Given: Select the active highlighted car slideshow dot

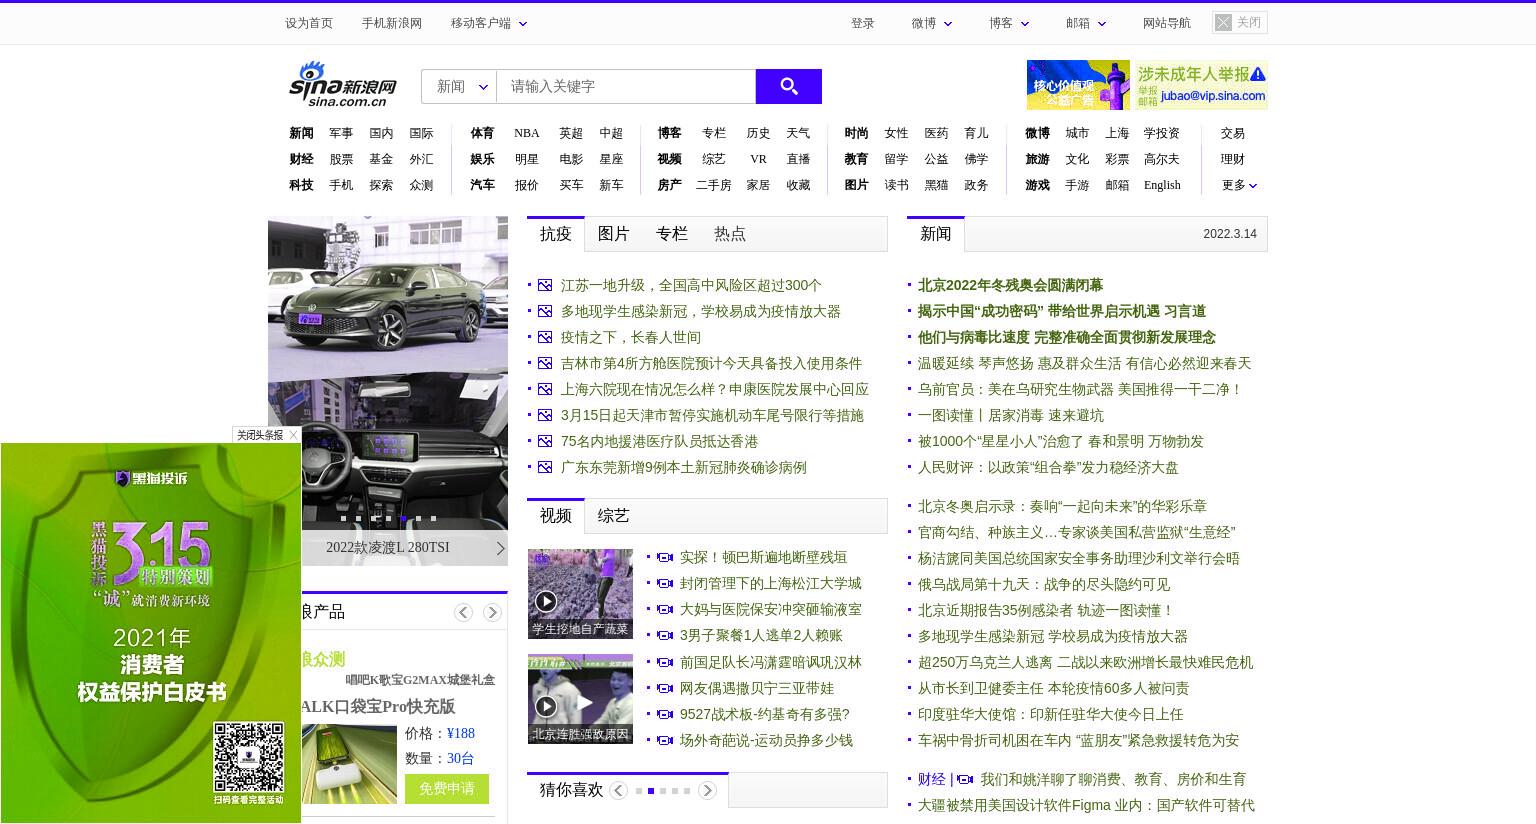Looking at the screenshot, I should (x=403, y=519).
